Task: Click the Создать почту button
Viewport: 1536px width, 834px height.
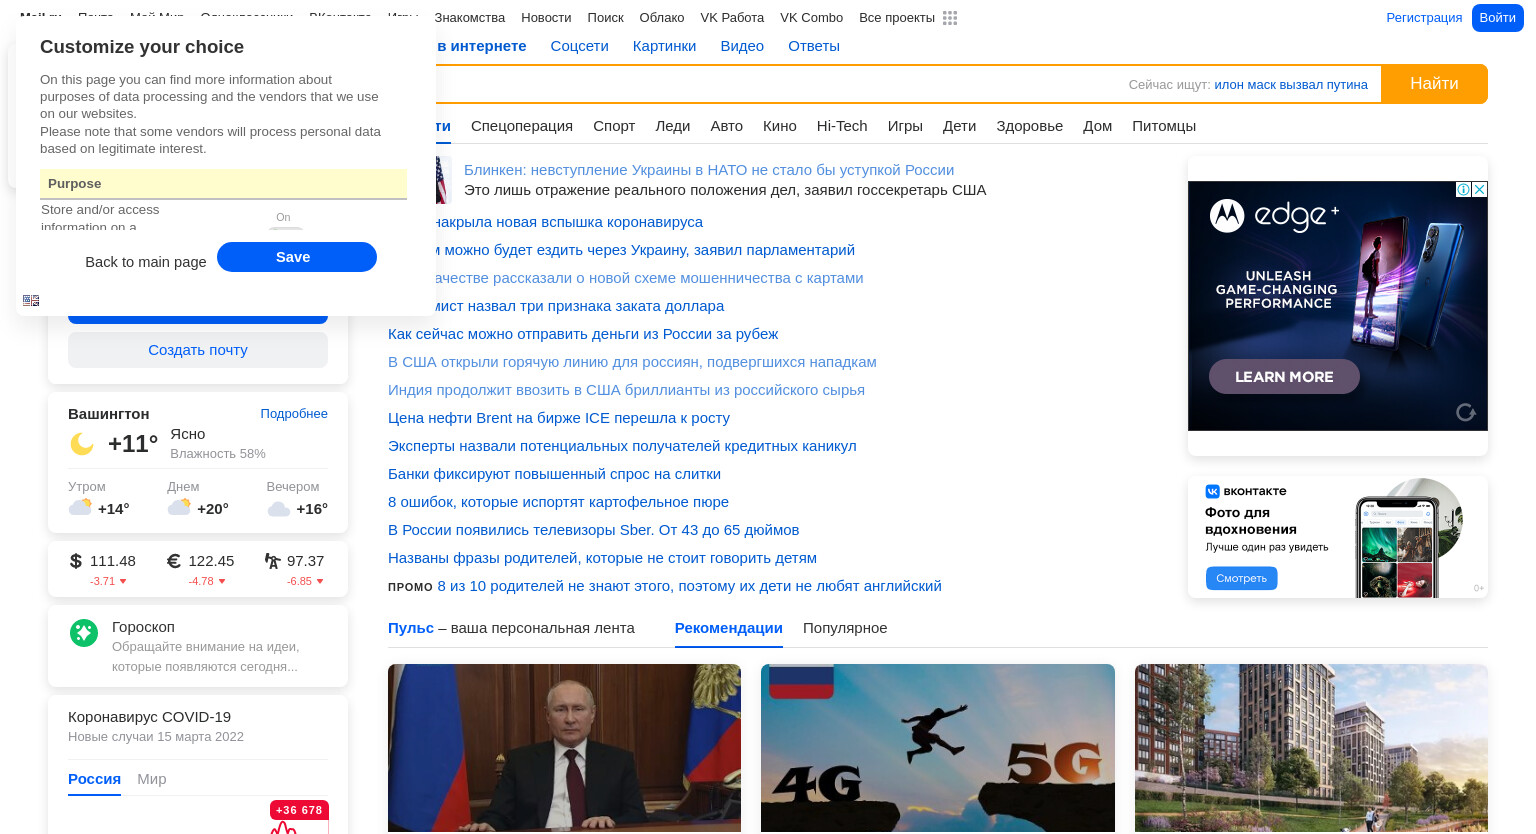Action: click(x=198, y=350)
